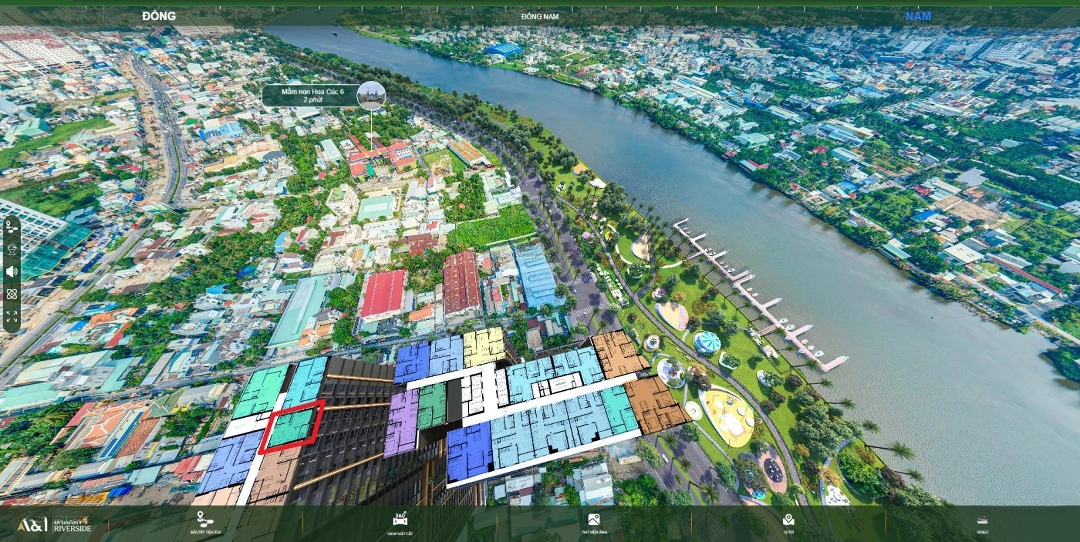Select the purple apartment unit on floor plan
Image resolution: width=1080 pixels, height=542 pixels.
pos(402,423)
